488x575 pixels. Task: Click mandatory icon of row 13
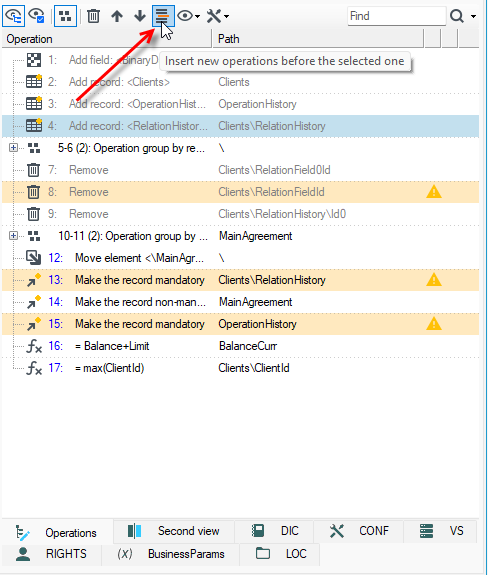pos(34,280)
